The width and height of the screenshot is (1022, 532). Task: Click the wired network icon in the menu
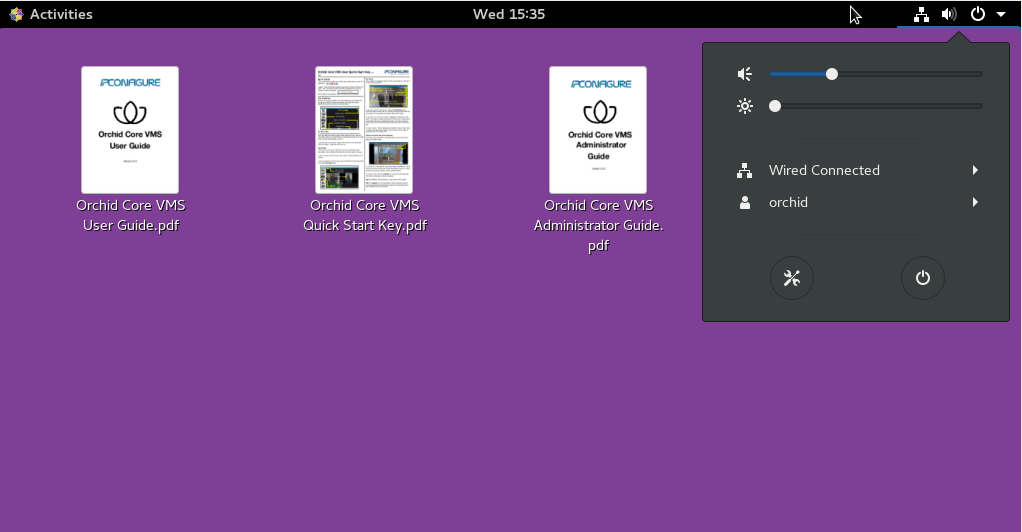coord(744,170)
